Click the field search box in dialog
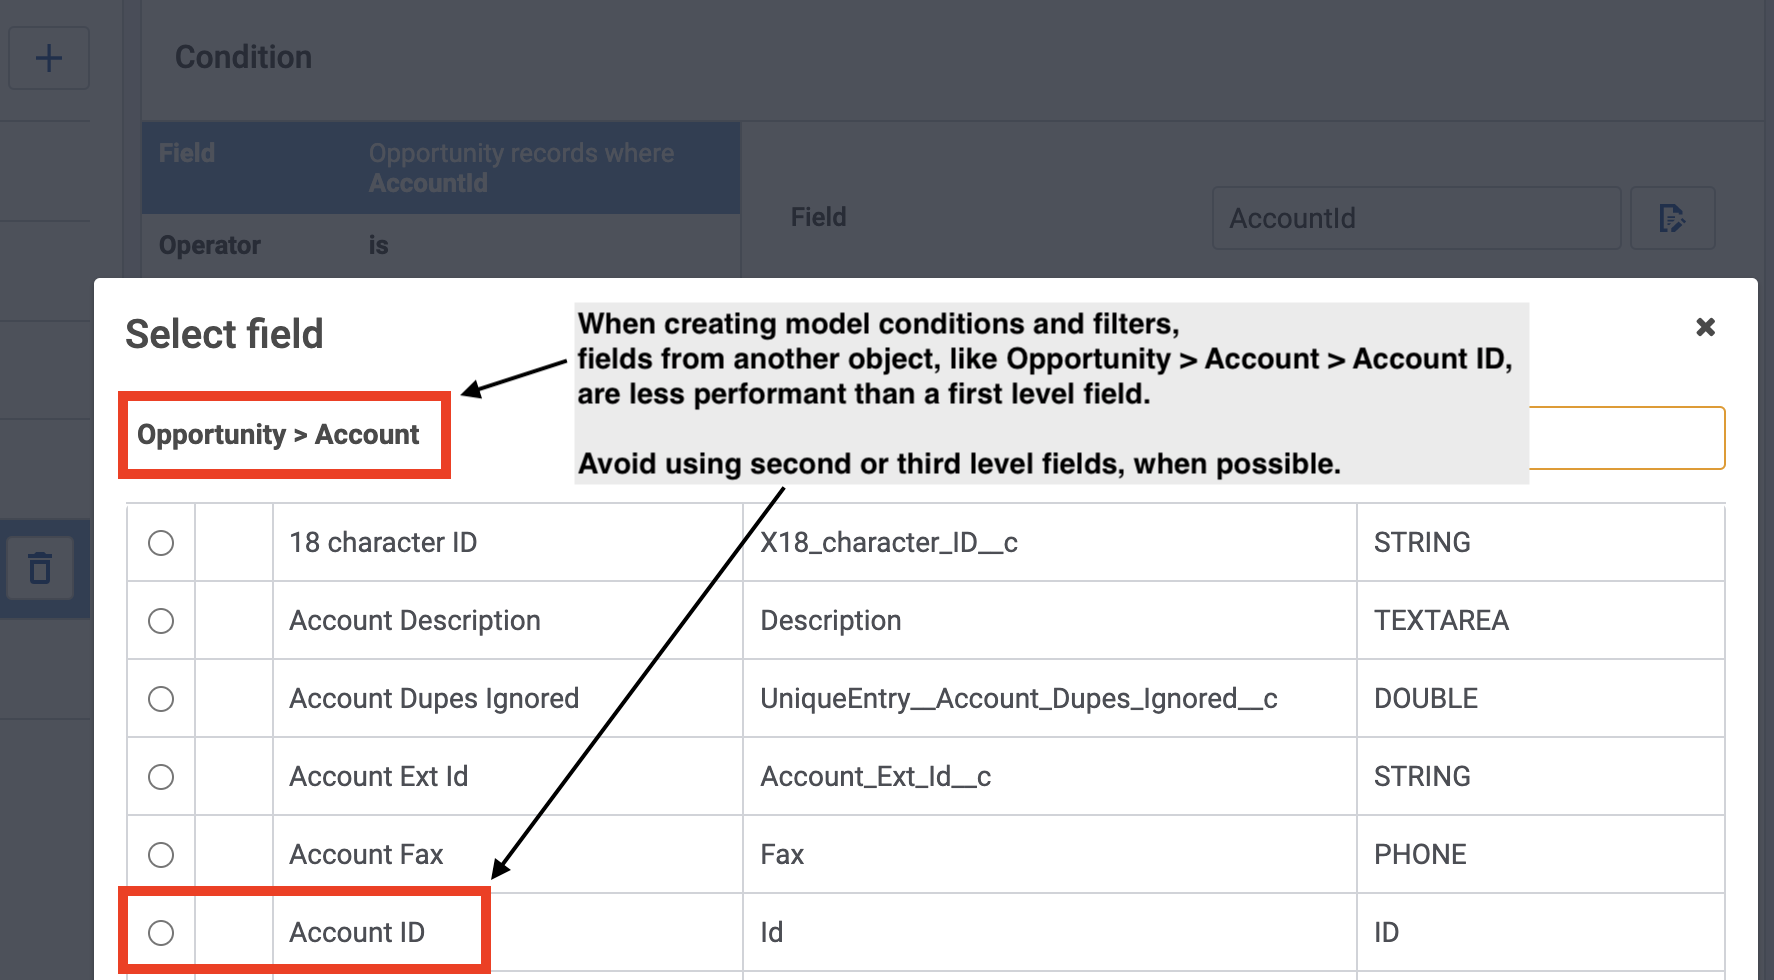Viewport: 1774px width, 980px height. coord(1626,438)
